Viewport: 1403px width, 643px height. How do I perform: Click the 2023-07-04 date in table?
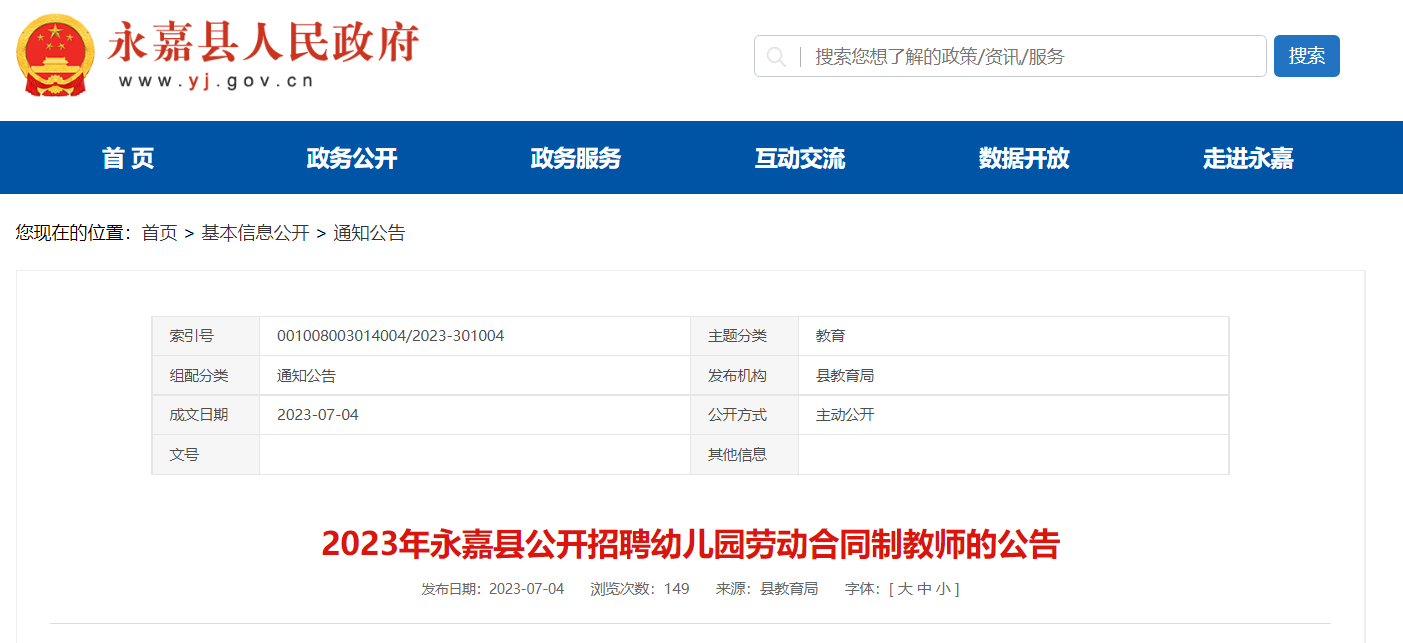click(317, 415)
